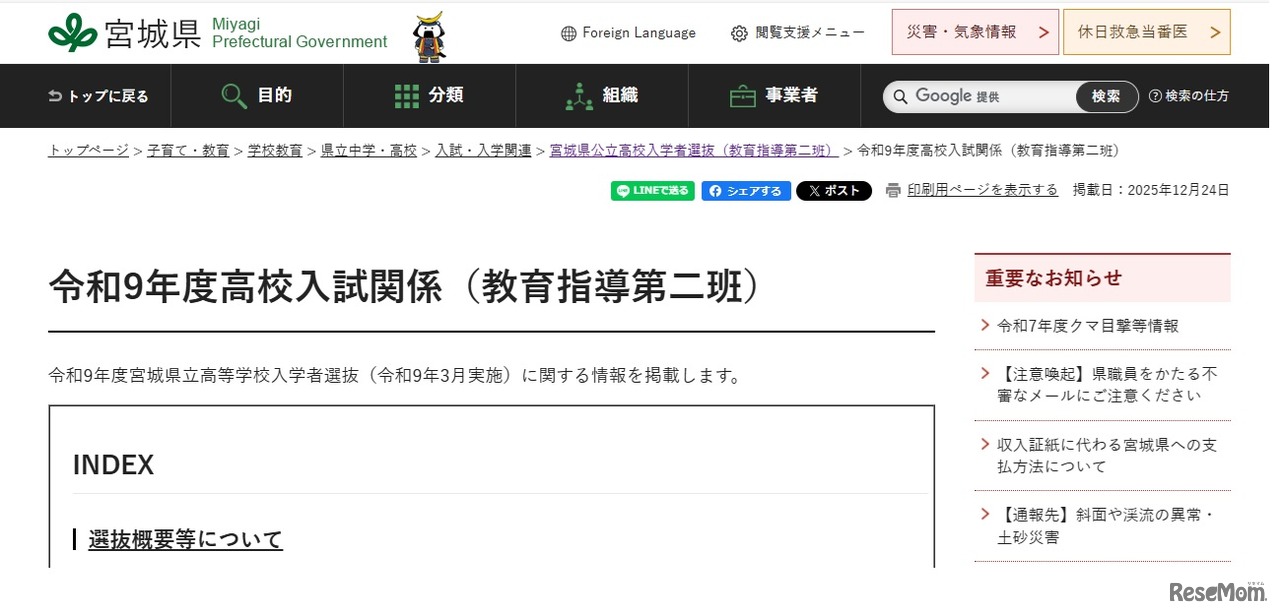The height and width of the screenshot is (615, 1280).
Task: Click the トップに戻る return icon
Action: (x=54, y=95)
